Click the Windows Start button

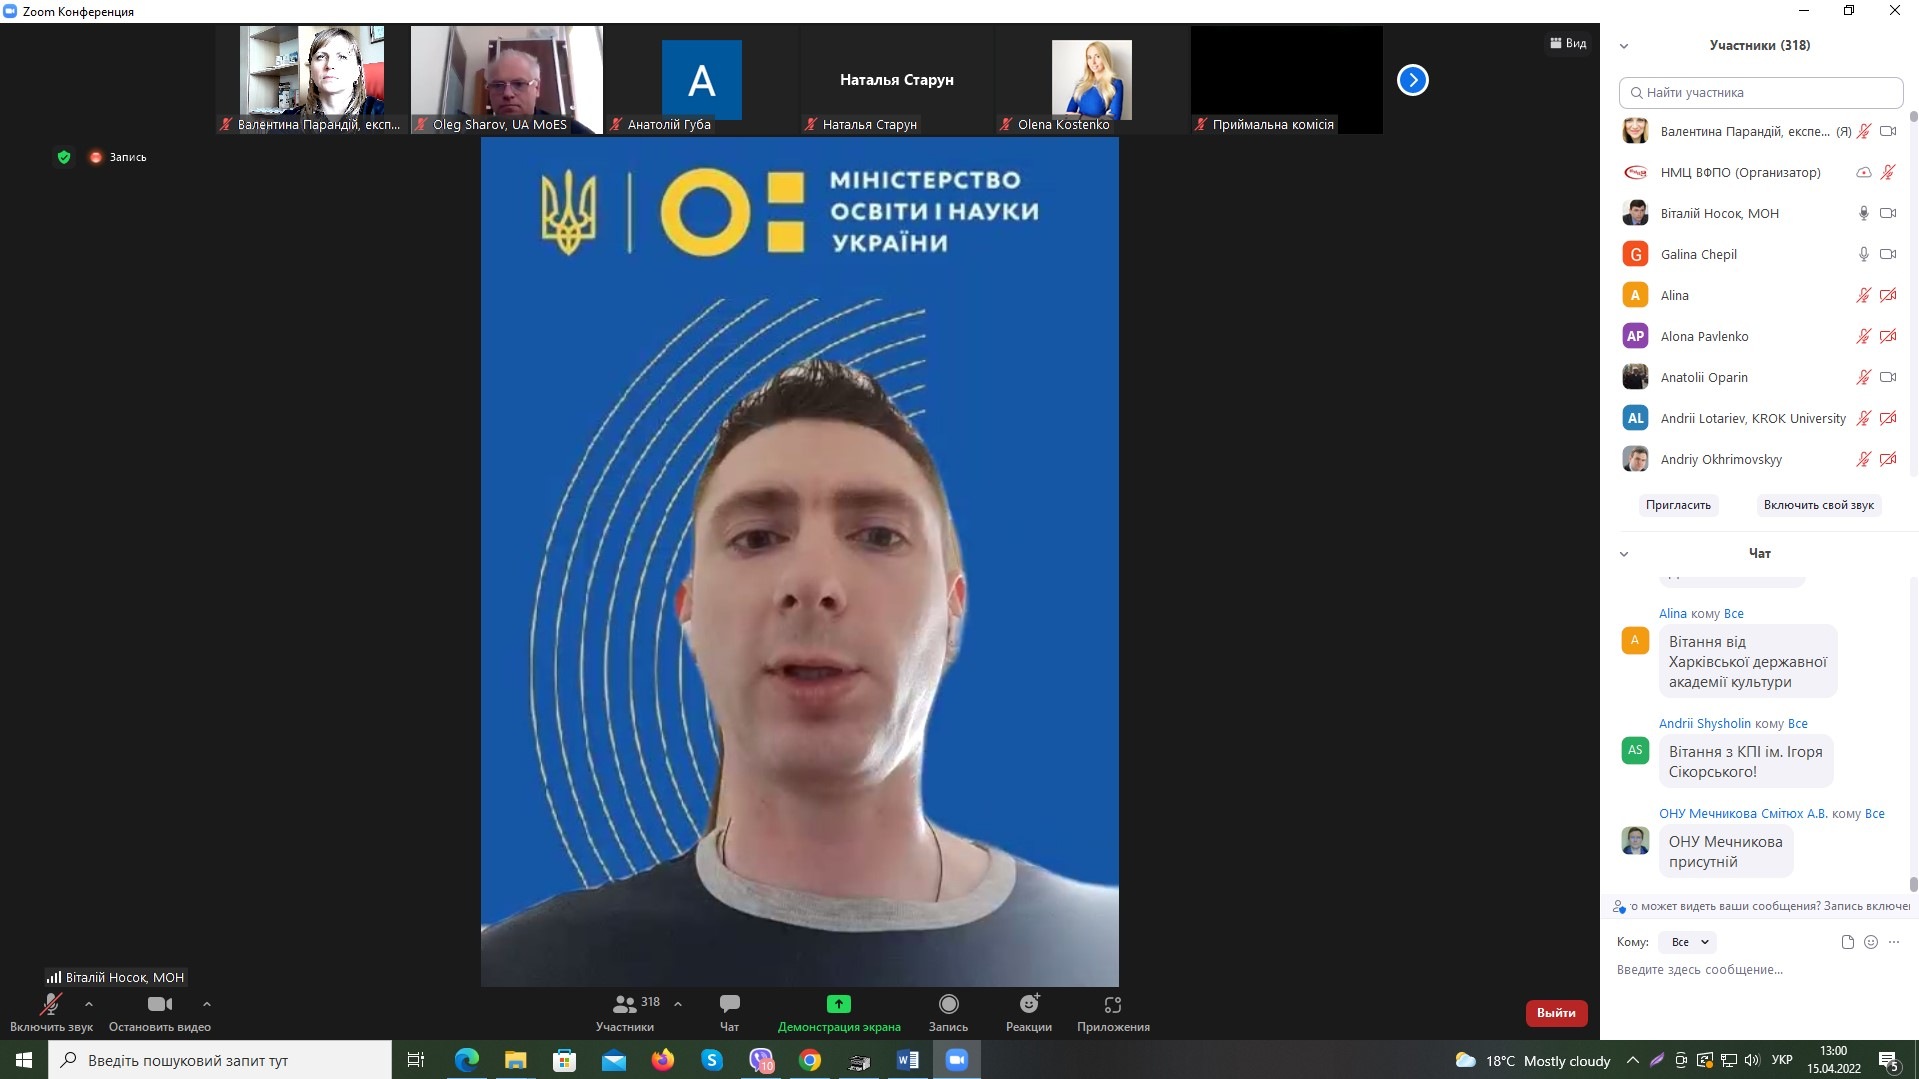(x=24, y=1060)
